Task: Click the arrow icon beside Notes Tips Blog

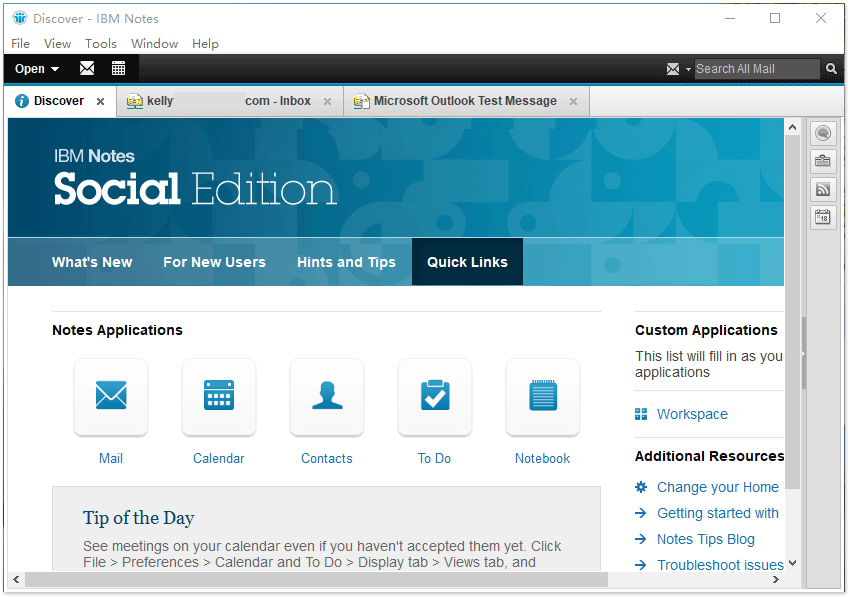Action: coord(641,539)
